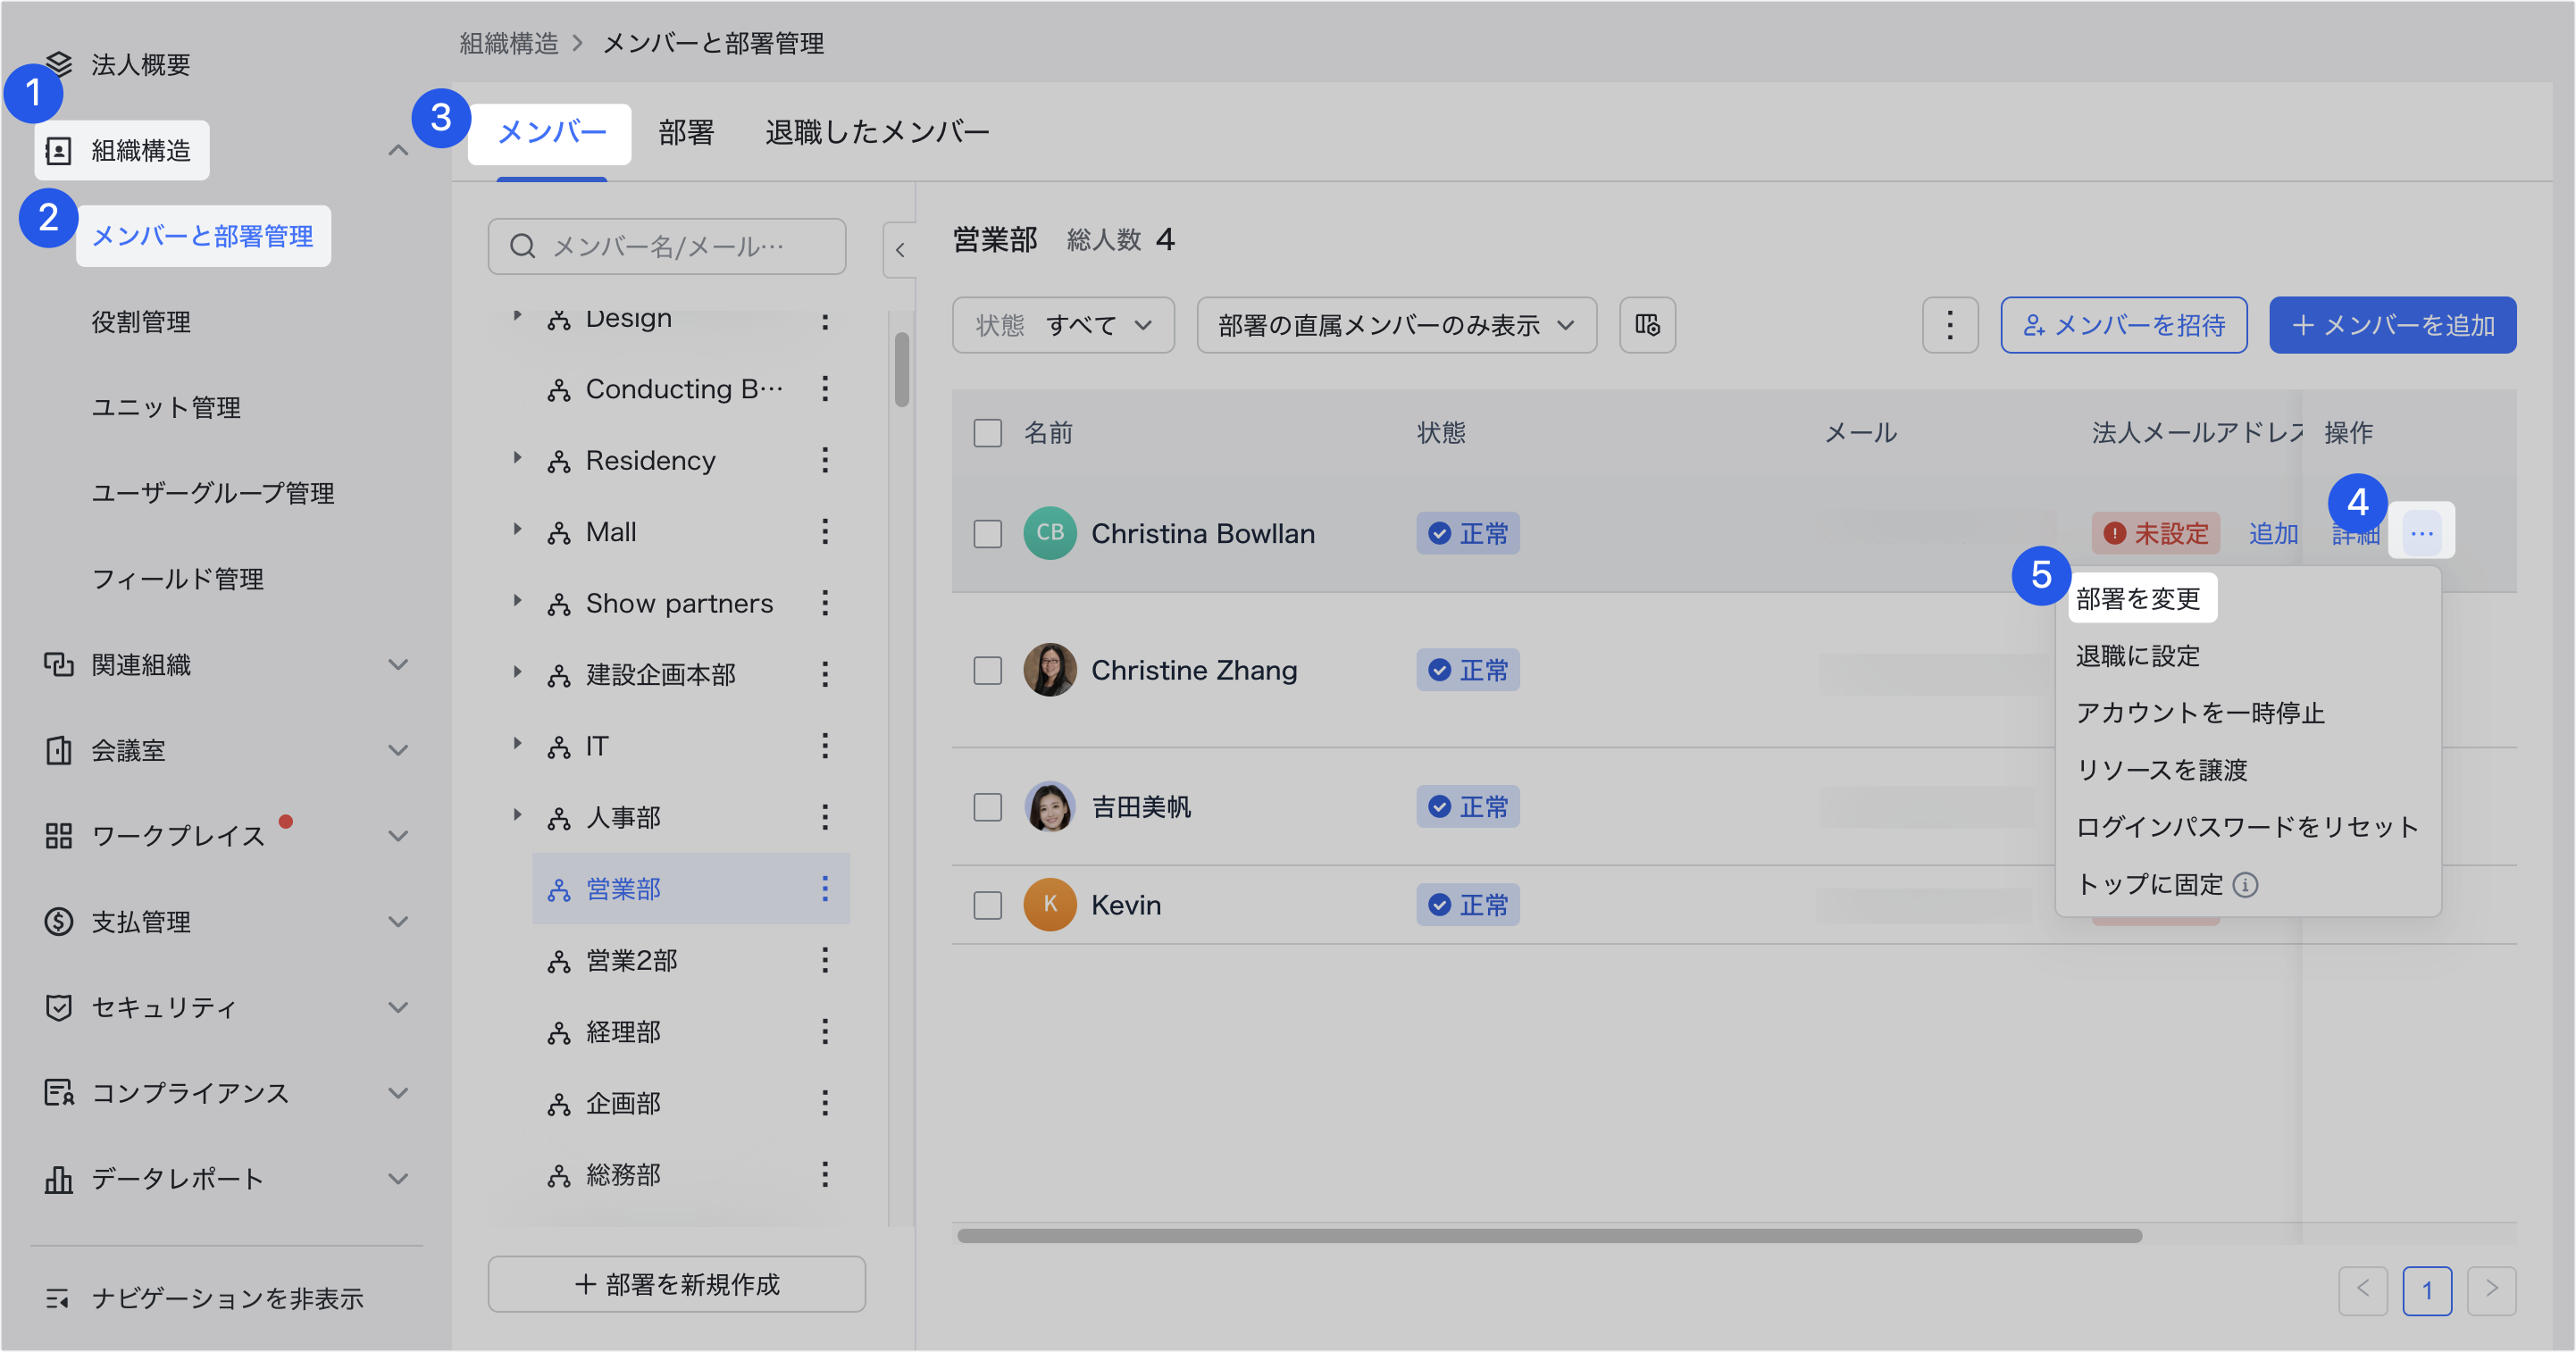2576x1352 pixels.
Task: Switch to the 退職したメンバー tab
Action: (x=877, y=132)
